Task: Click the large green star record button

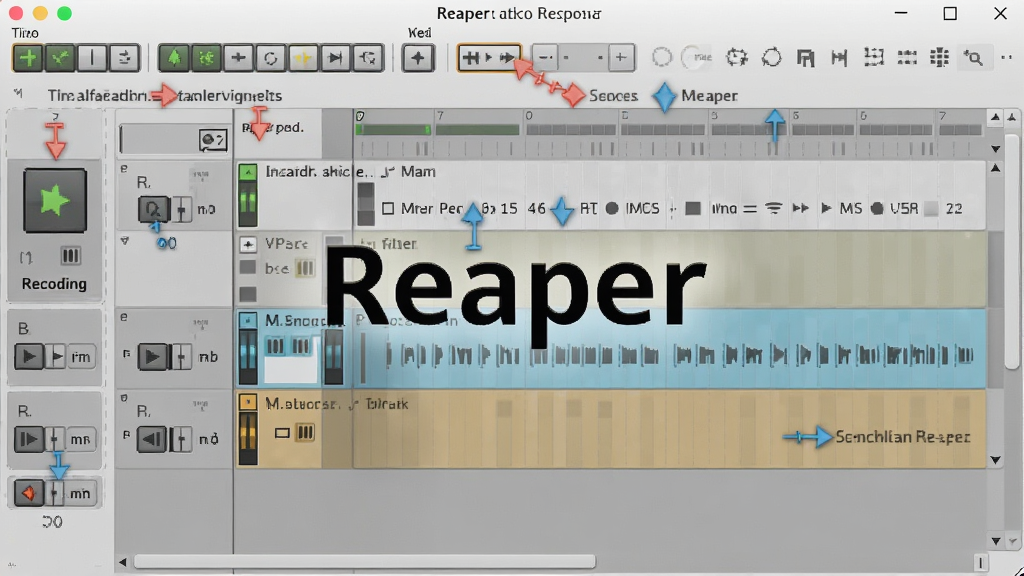Action: click(55, 200)
